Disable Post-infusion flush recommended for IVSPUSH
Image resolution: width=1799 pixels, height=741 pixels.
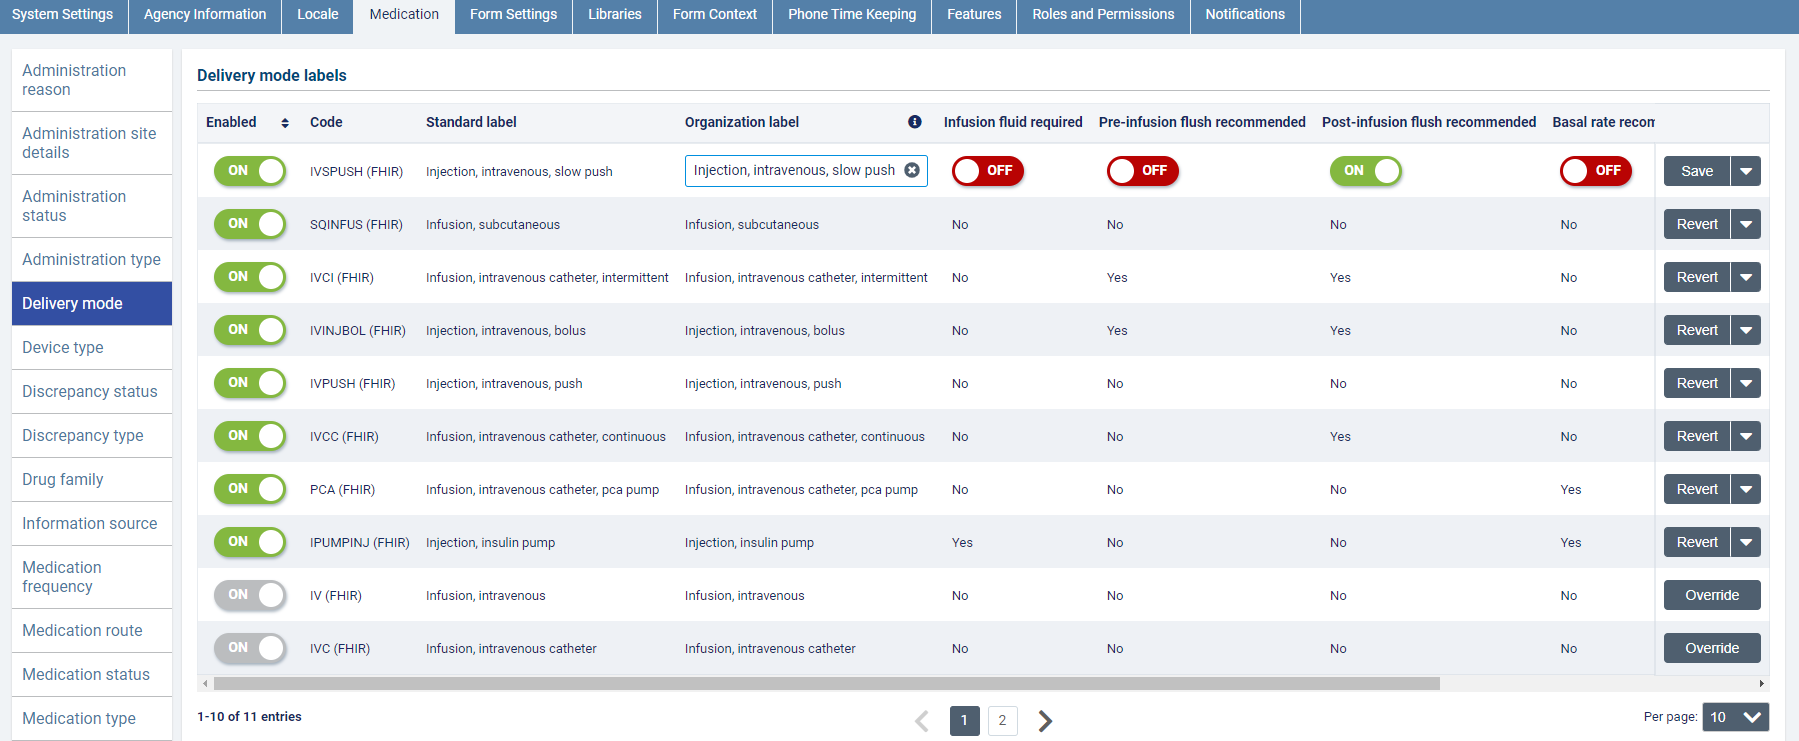(1365, 171)
